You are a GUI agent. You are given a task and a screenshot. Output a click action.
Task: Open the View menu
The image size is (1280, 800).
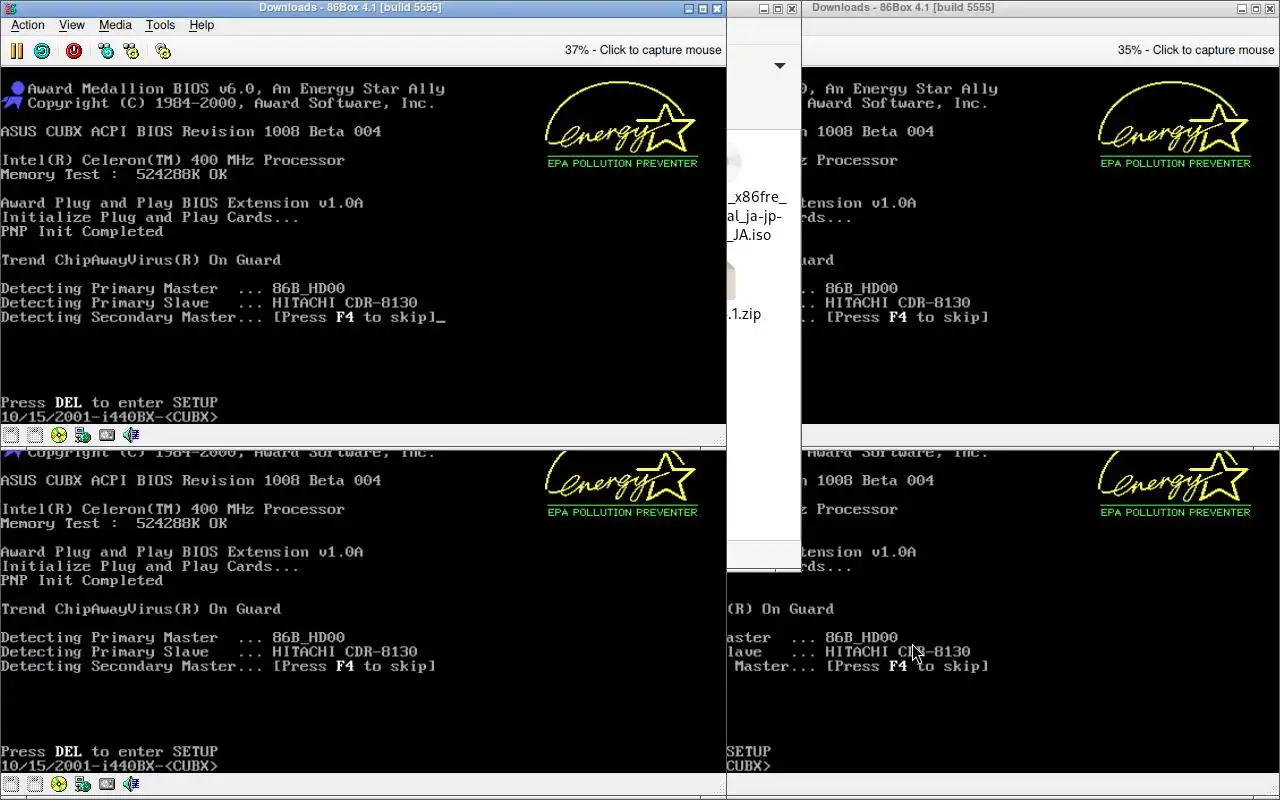(x=72, y=25)
